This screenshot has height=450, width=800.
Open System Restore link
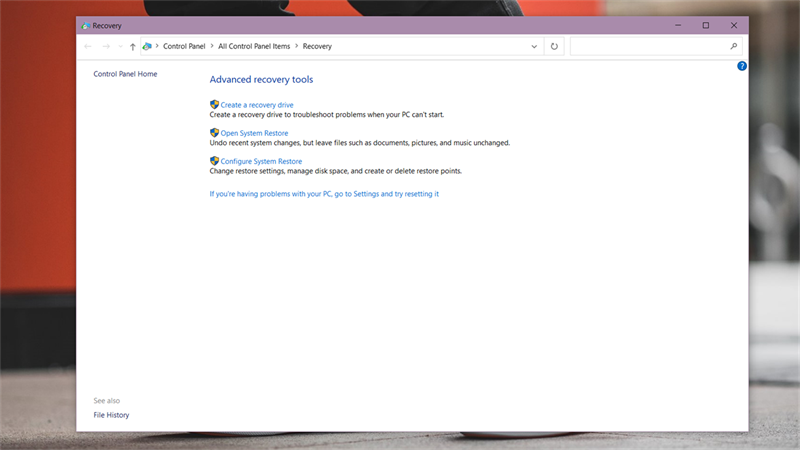(x=254, y=133)
